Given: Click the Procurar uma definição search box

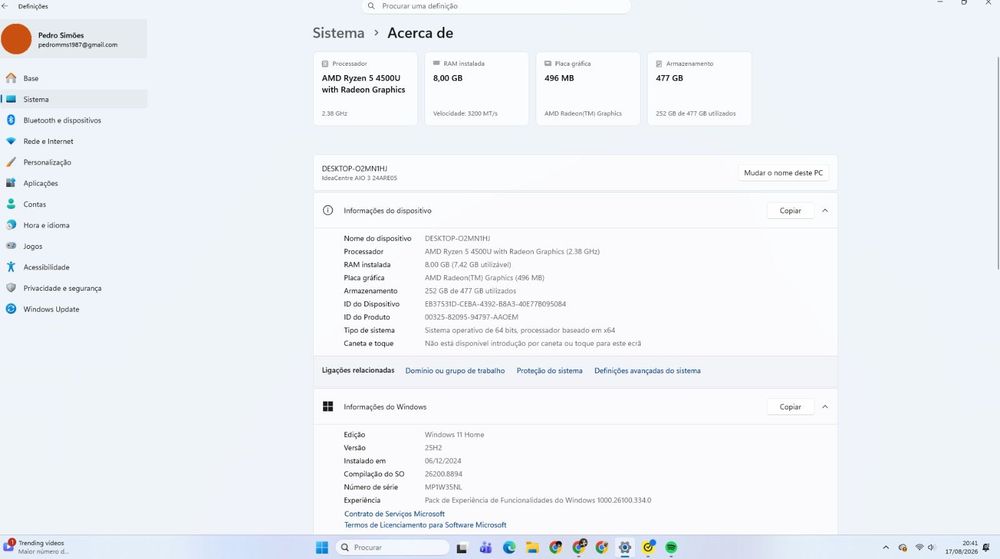Looking at the screenshot, I should pyautogui.click(x=496, y=6).
